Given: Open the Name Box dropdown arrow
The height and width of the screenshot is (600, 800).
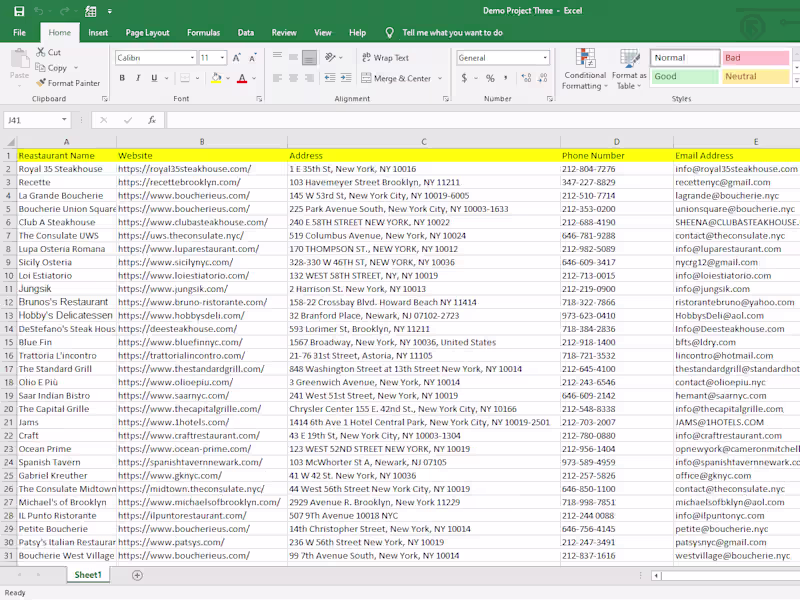Looking at the screenshot, I should coord(64,120).
